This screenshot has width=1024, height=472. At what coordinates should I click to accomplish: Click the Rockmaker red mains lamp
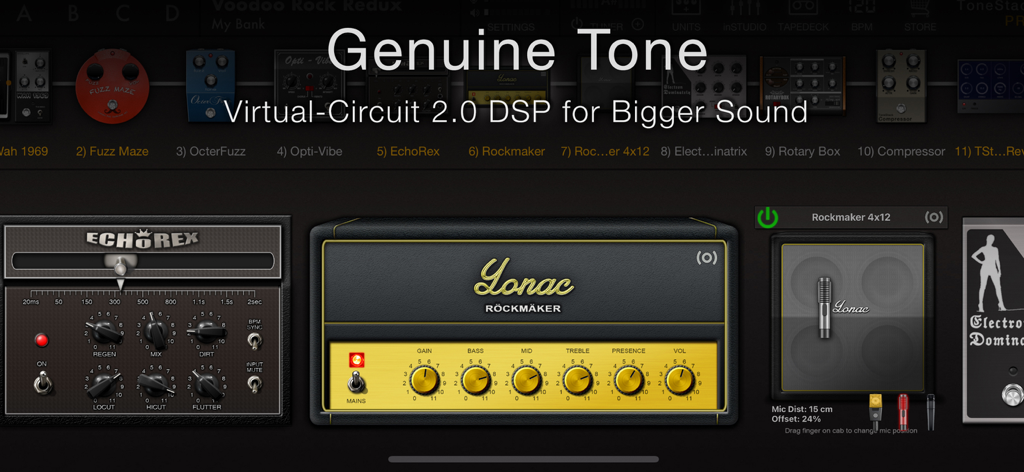coord(357,359)
